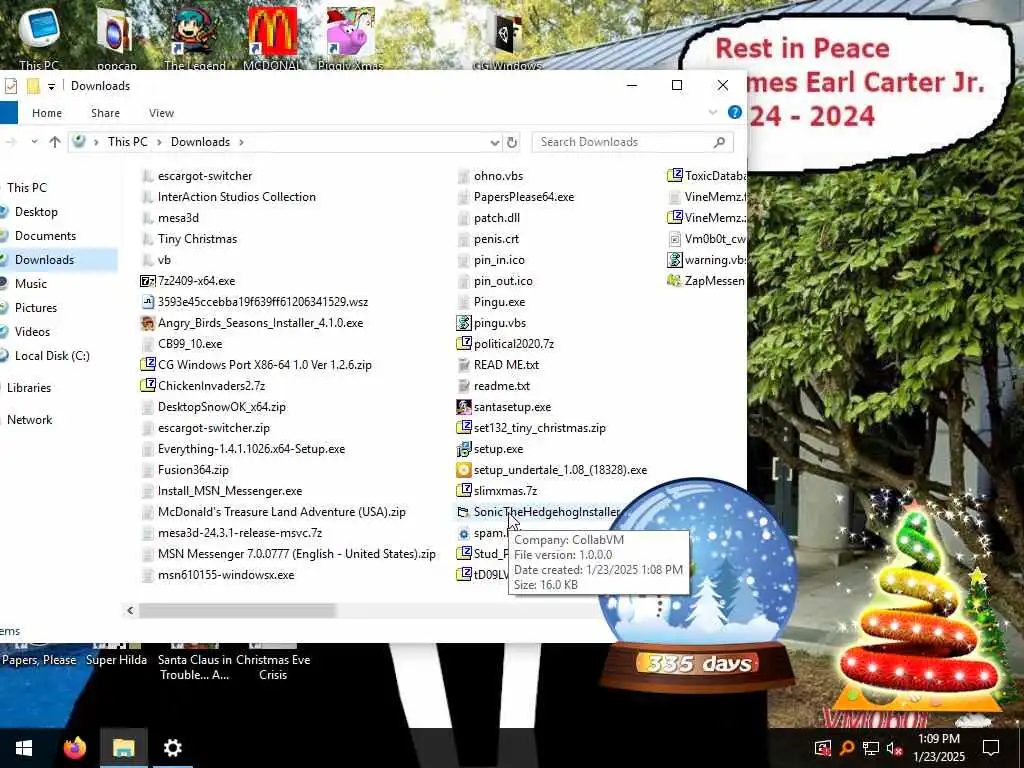
Task: Click the taskbar clock and date
Action: 938,748
